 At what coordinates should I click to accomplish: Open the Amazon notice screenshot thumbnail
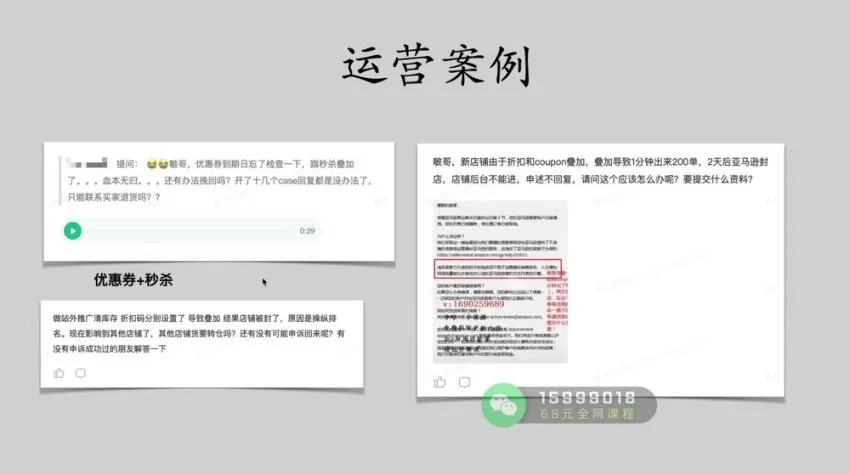point(500,281)
